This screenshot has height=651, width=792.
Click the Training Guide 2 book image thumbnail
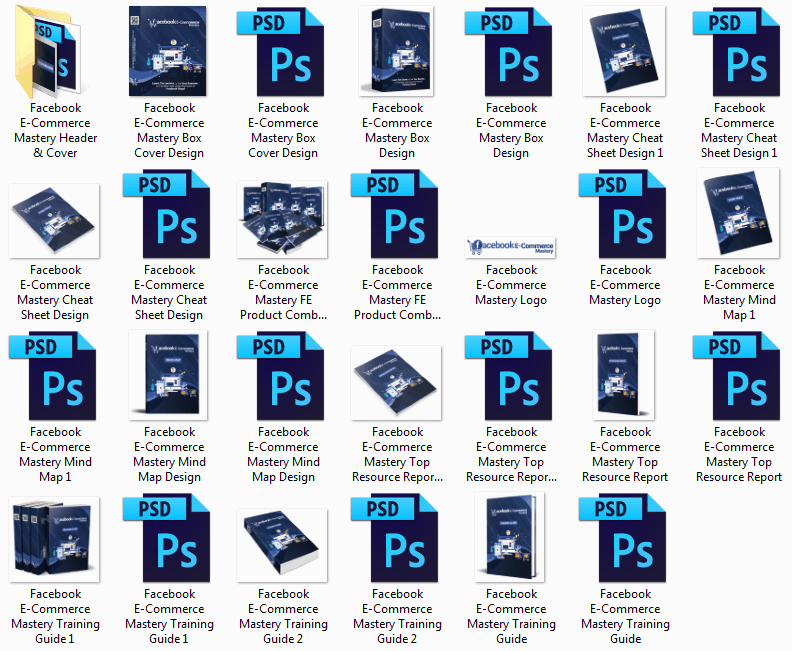coord(284,541)
